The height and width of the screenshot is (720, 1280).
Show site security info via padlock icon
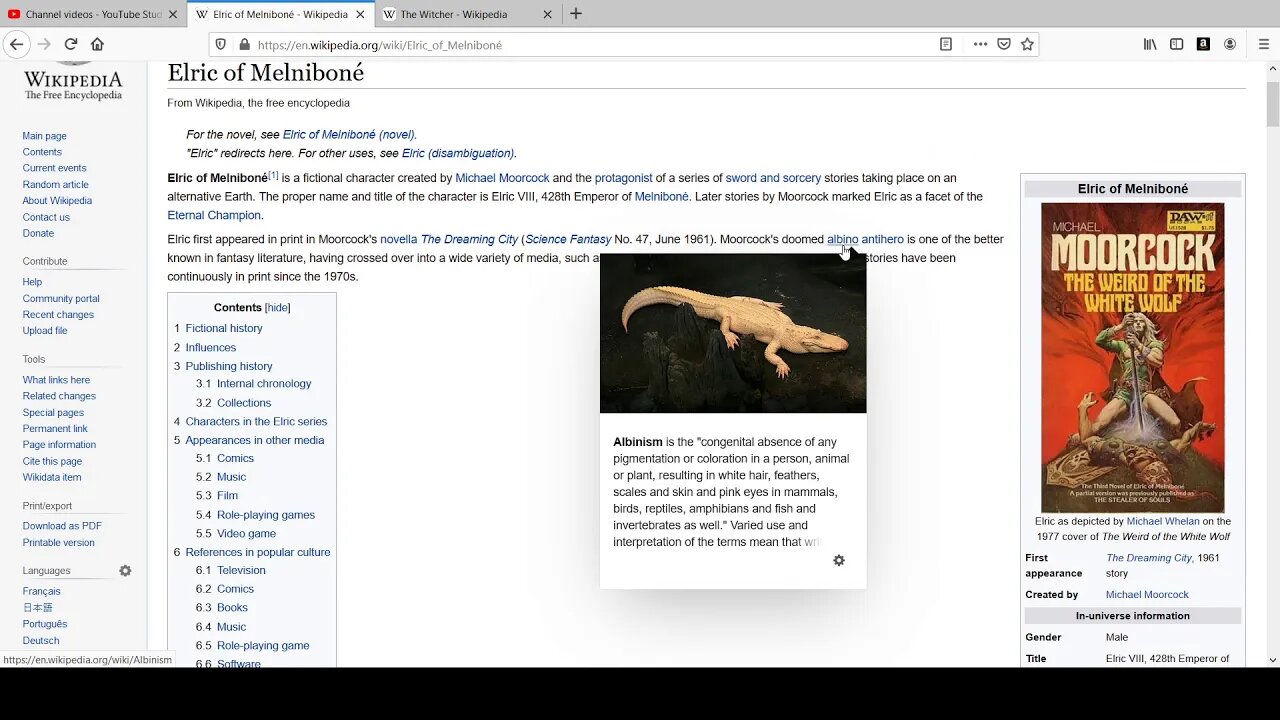243,44
